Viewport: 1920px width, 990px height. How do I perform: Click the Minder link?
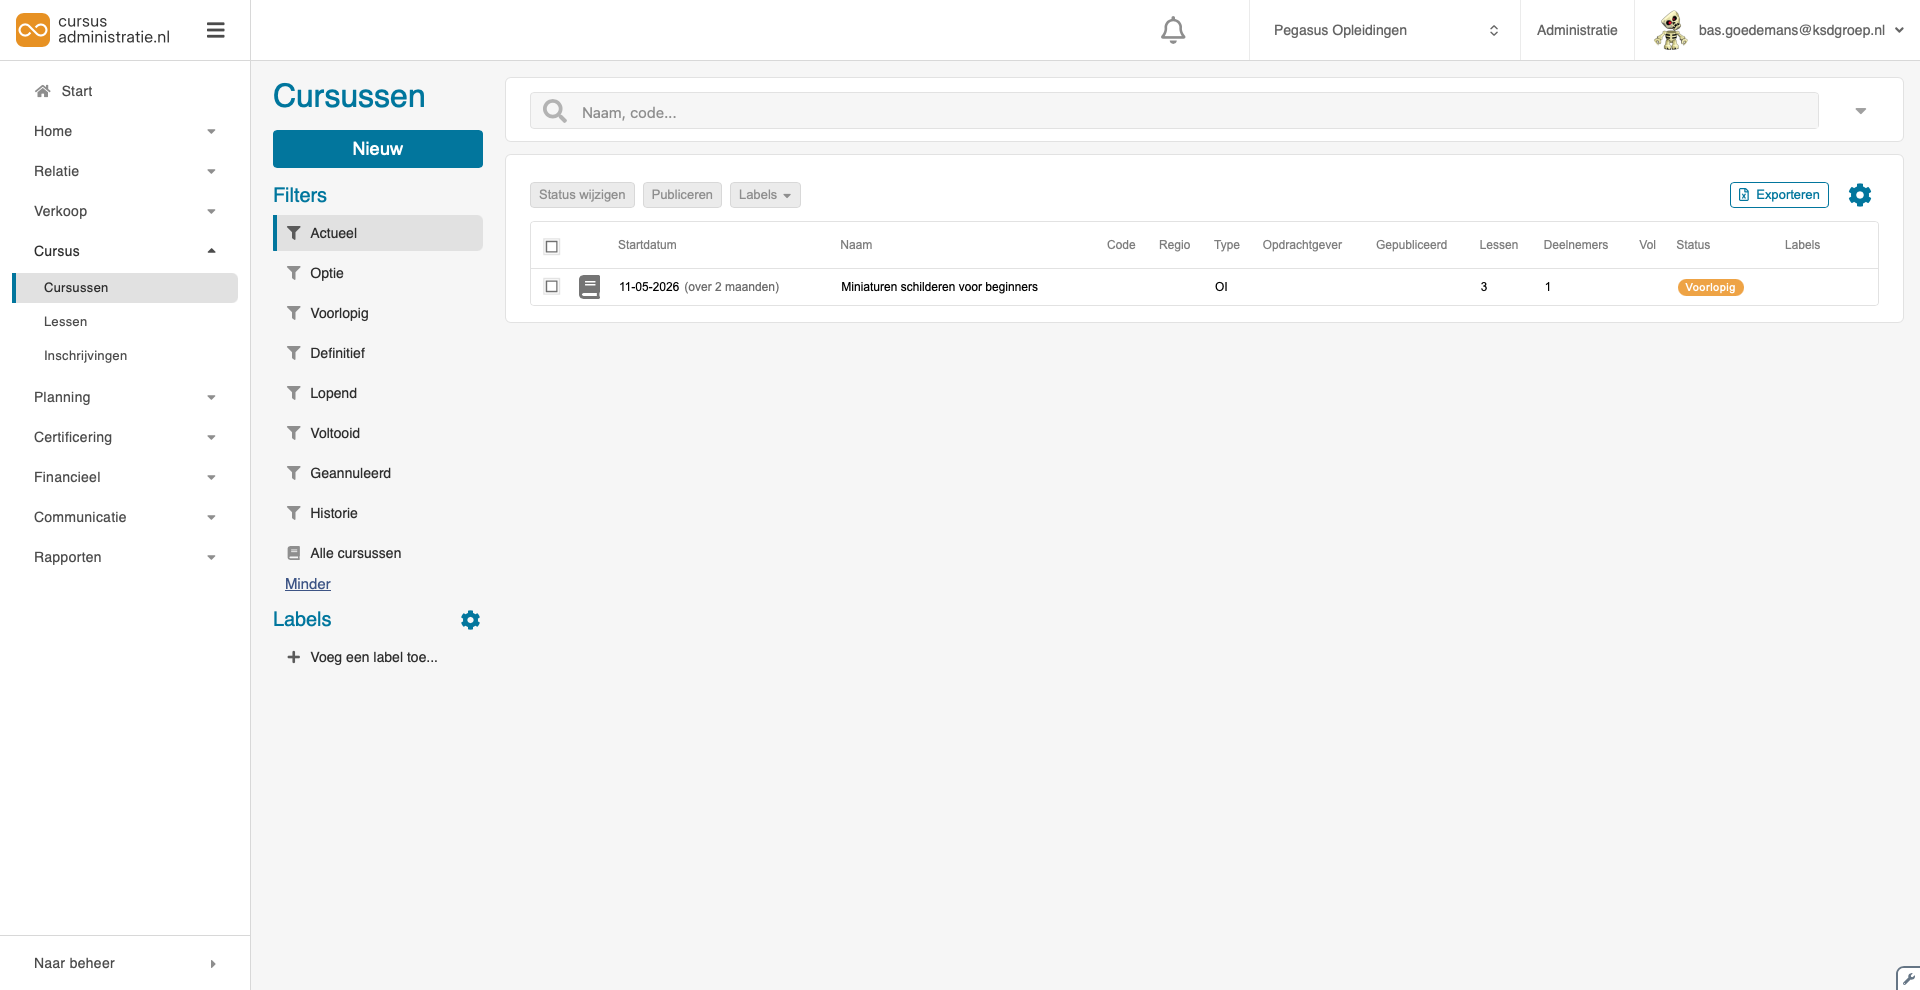point(307,584)
